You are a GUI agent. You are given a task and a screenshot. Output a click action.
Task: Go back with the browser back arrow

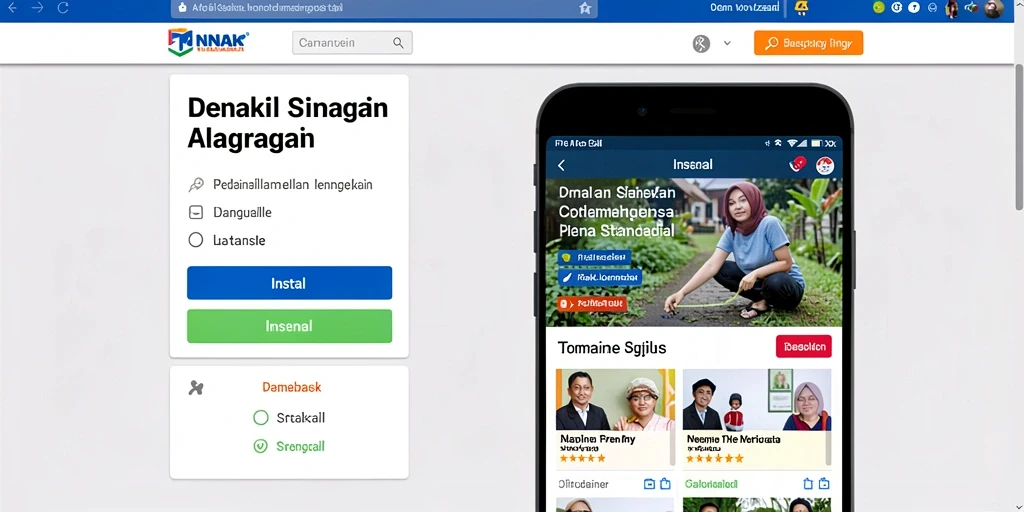12,8
